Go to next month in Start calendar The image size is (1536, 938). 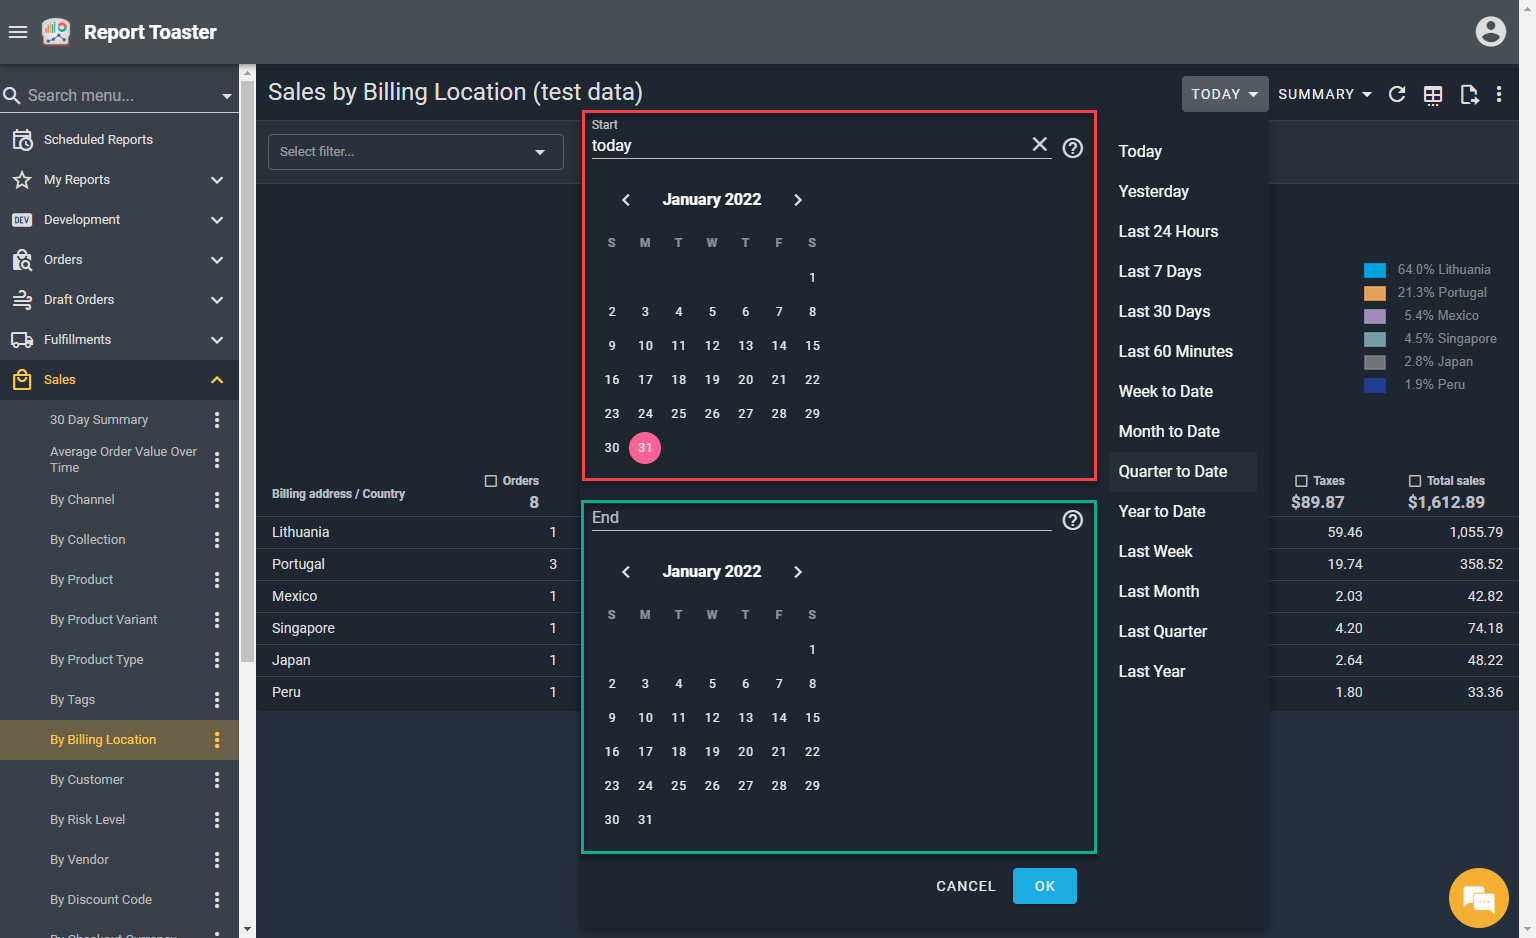pyautogui.click(x=798, y=200)
